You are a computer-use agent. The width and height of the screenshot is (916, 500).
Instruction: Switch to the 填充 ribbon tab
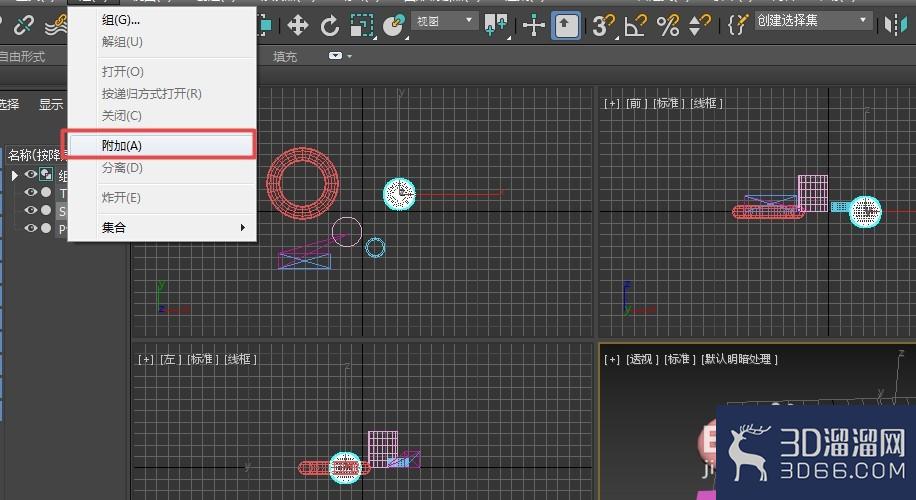tap(285, 57)
